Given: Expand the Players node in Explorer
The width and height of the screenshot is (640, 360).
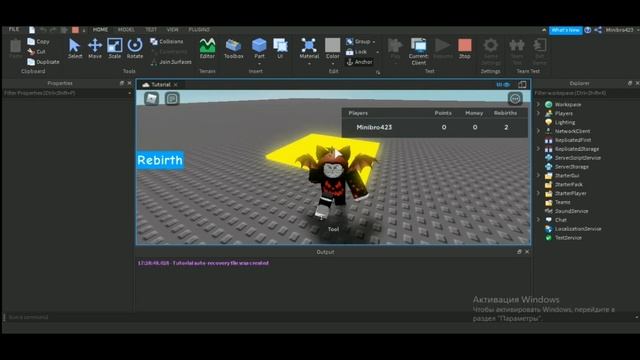Looking at the screenshot, I should point(538,113).
